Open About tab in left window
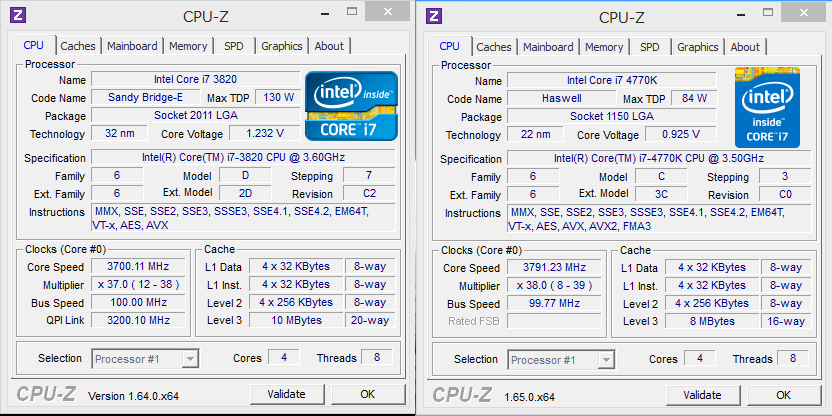This screenshot has width=832, height=416. click(329, 46)
